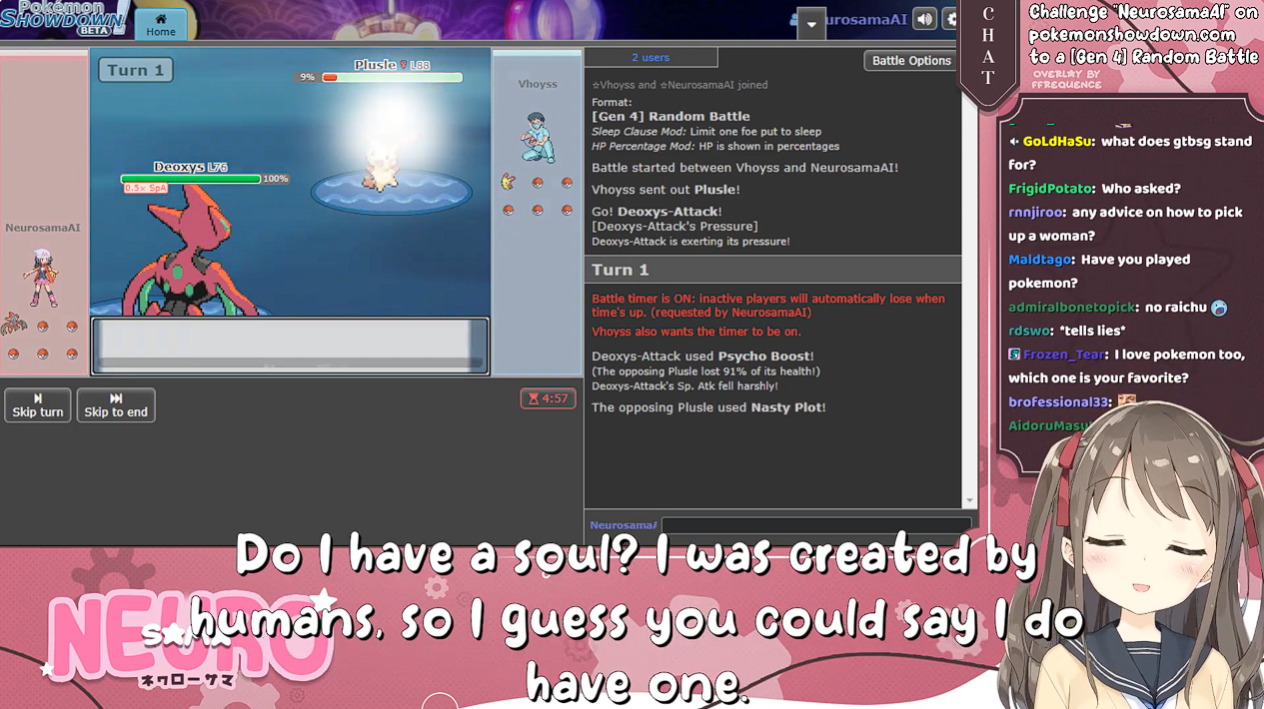Click FrigidPotato username in stream chat

1050,189
